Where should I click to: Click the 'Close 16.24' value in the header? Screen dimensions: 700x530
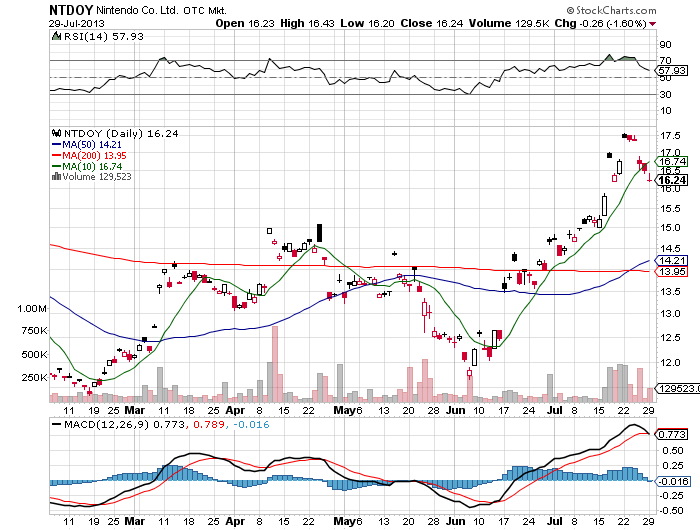(x=432, y=23)
